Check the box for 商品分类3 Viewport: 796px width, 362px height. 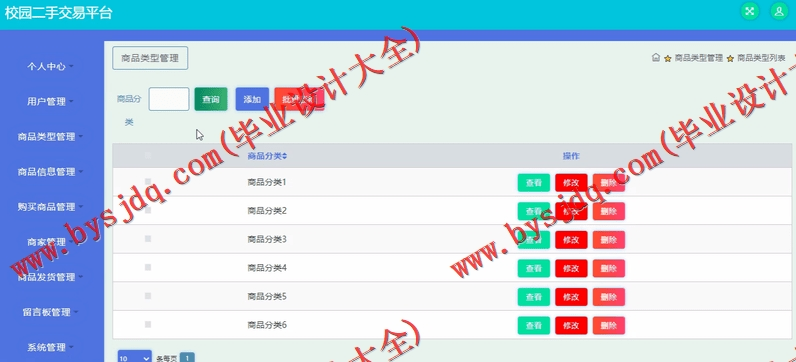148,239
